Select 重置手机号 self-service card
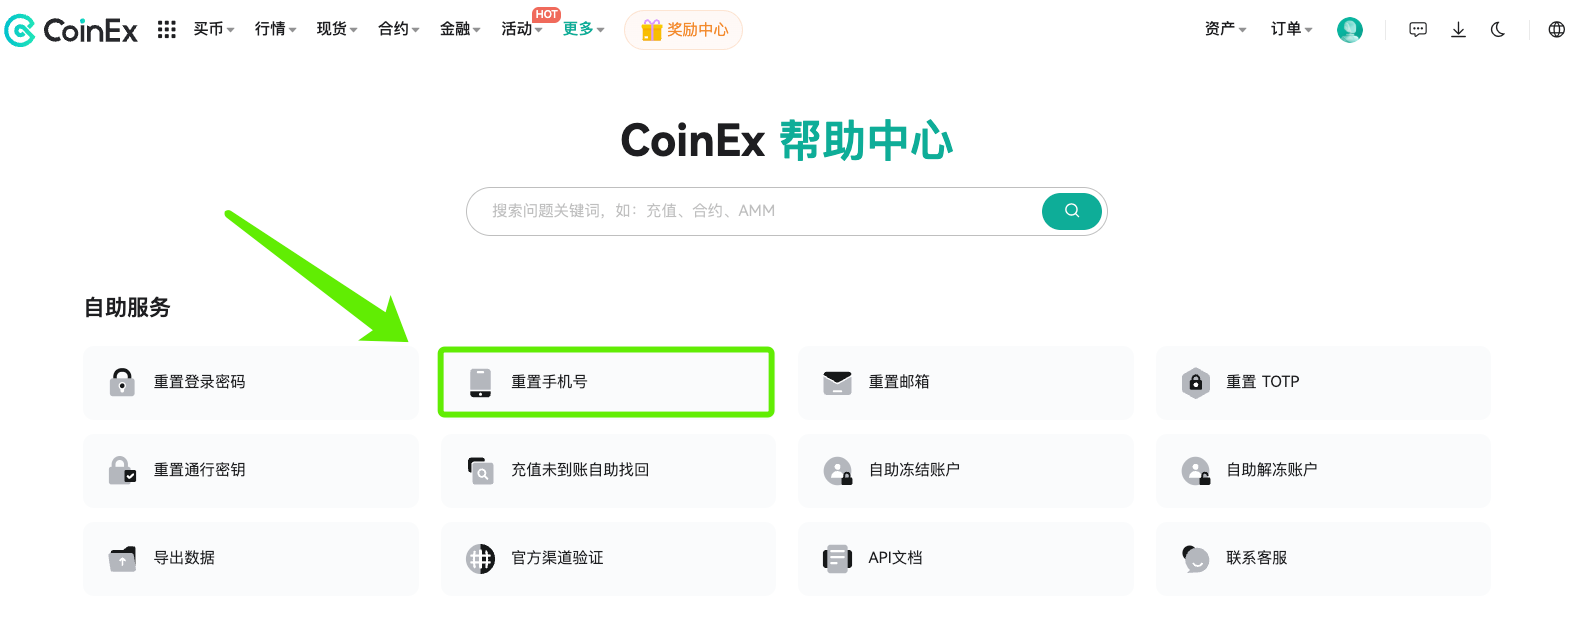 606,382
